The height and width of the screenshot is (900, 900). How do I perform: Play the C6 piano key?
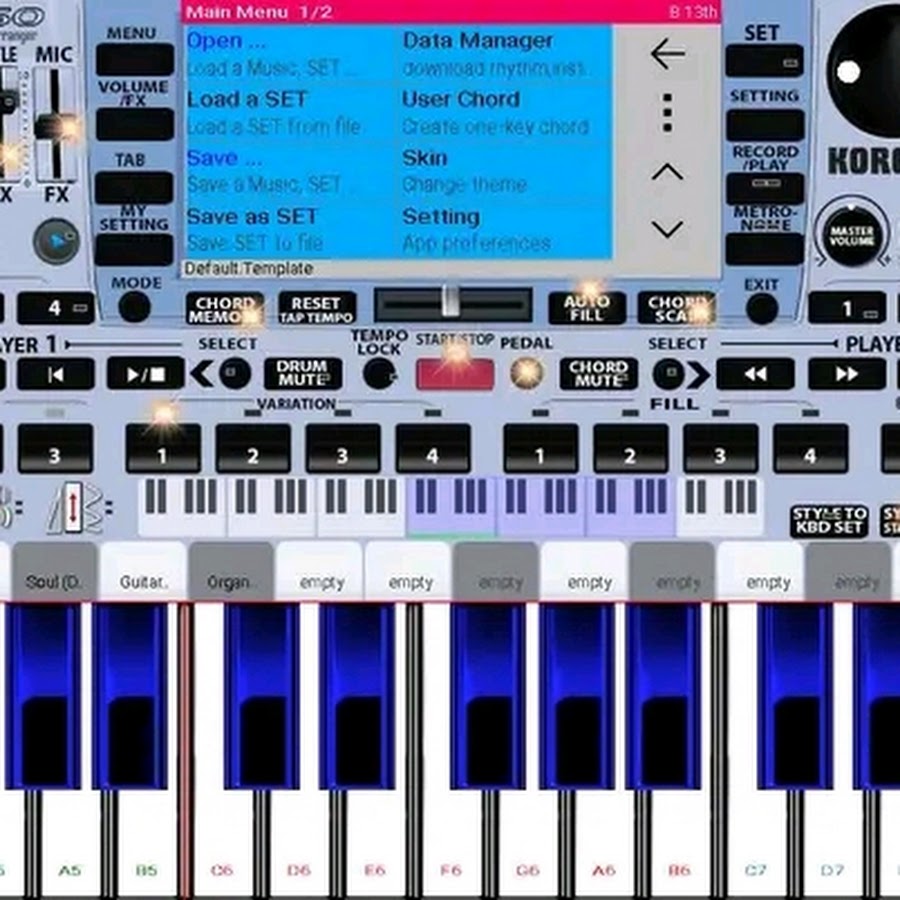pos(222,832)
